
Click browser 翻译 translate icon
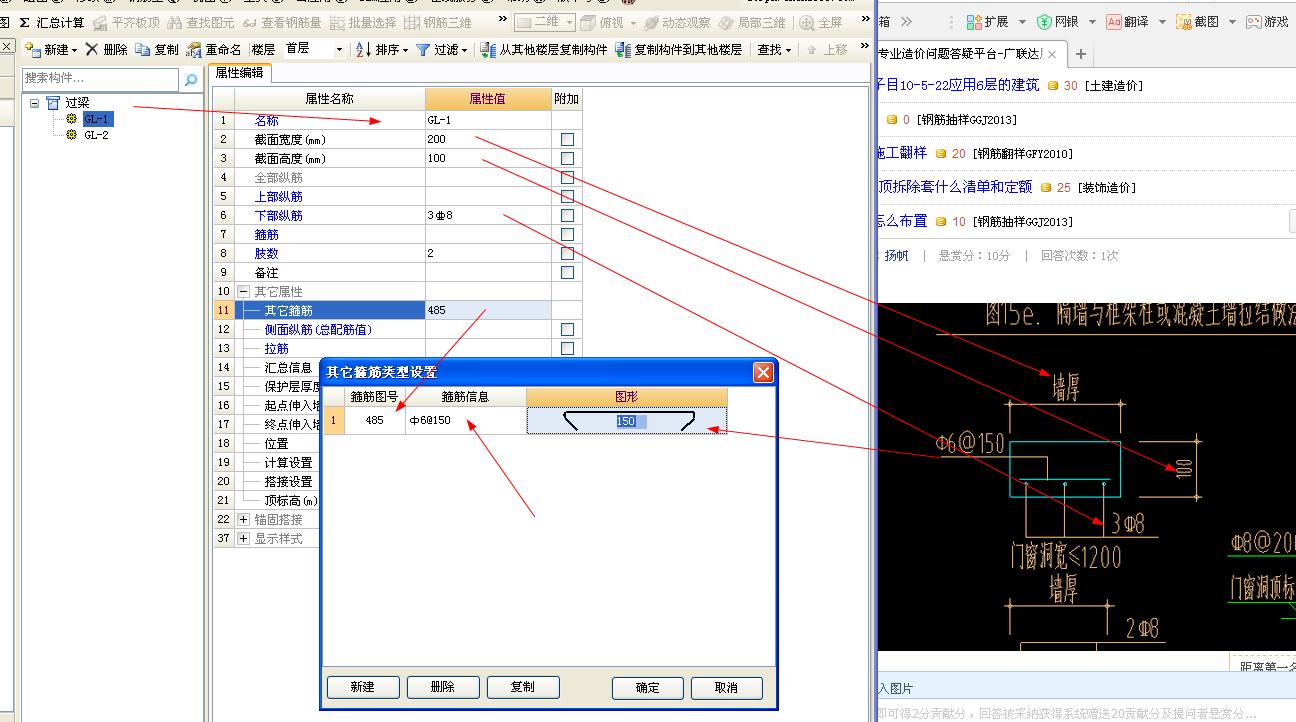[x=1114, y=21]
